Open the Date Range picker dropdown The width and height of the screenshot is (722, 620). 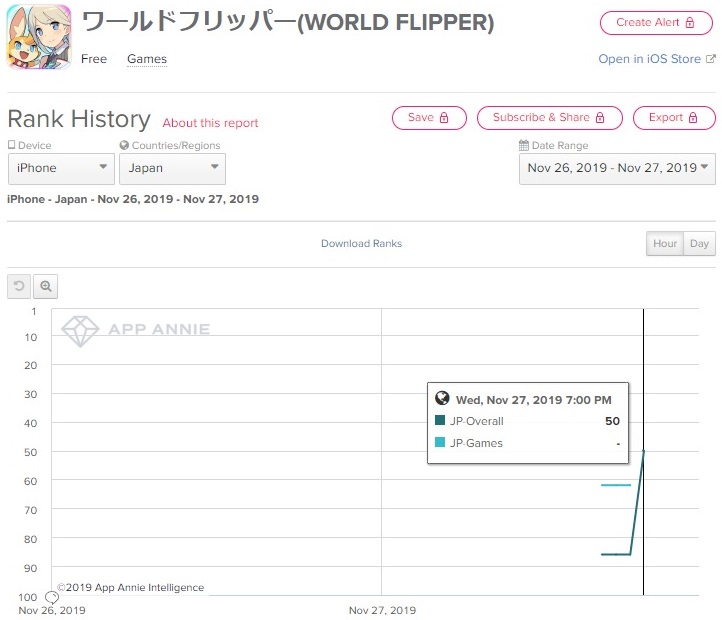click(x=617, y=169)
